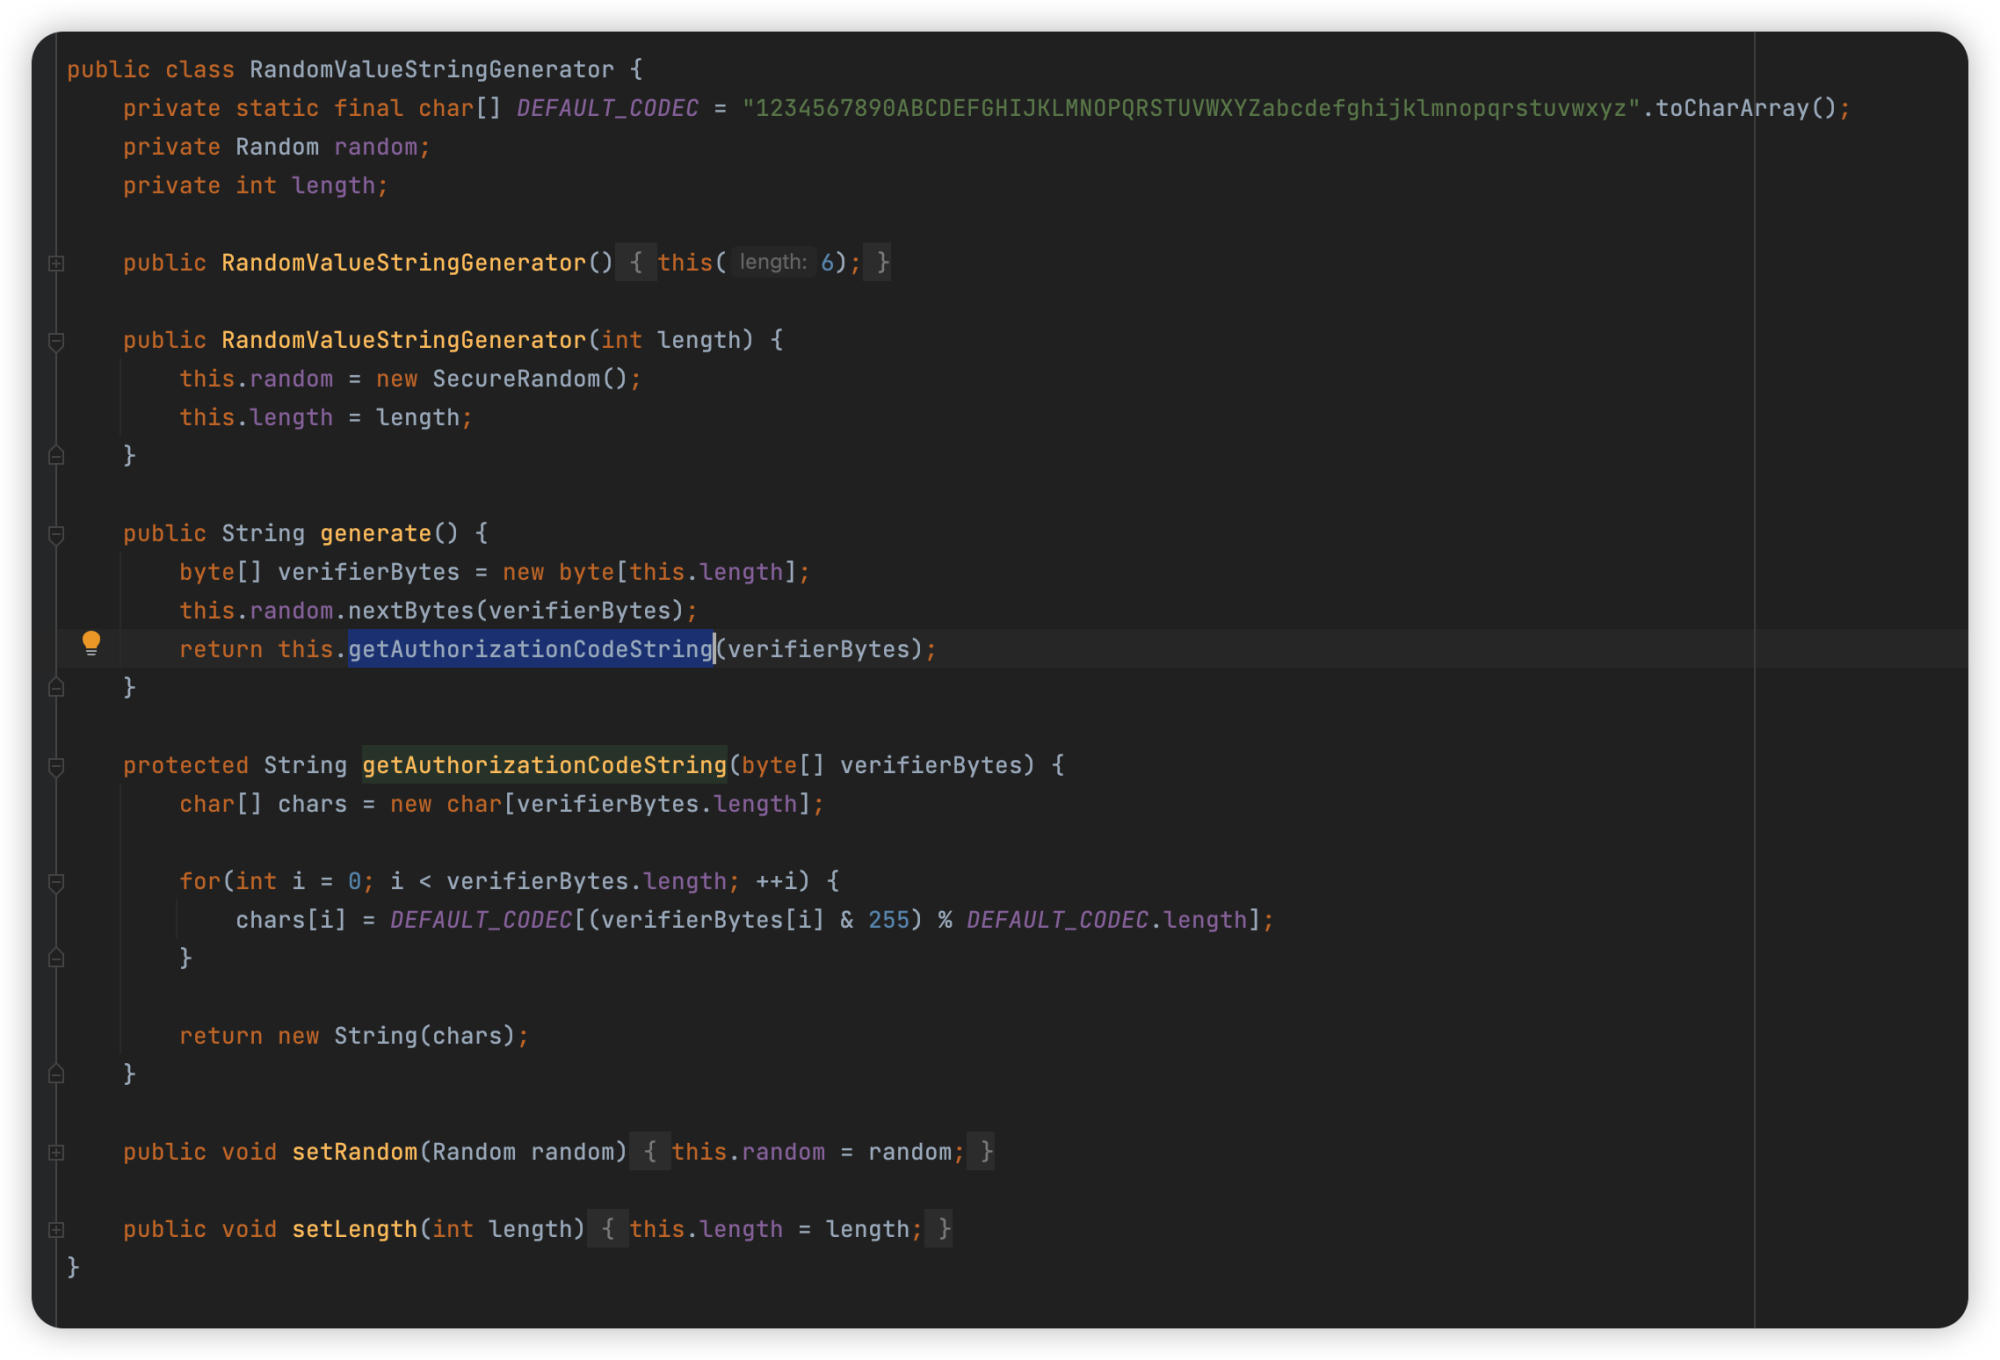Screen dimensions: 2000x1360
Task: Click fold end marker of getAuthorizationCodeString method
Action: tap(57, 1074)
